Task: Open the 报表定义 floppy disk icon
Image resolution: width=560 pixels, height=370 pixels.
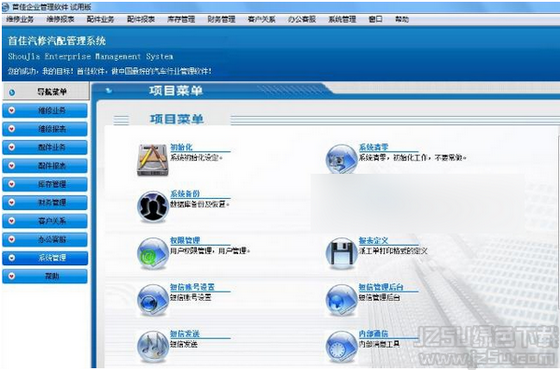Action: tap(341, 253)
